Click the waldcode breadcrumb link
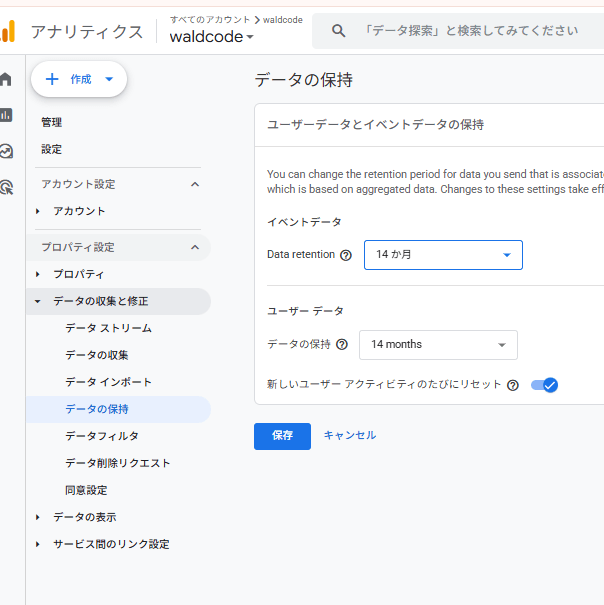This screenshot has width=604, height=605. [x=283, y=20]
